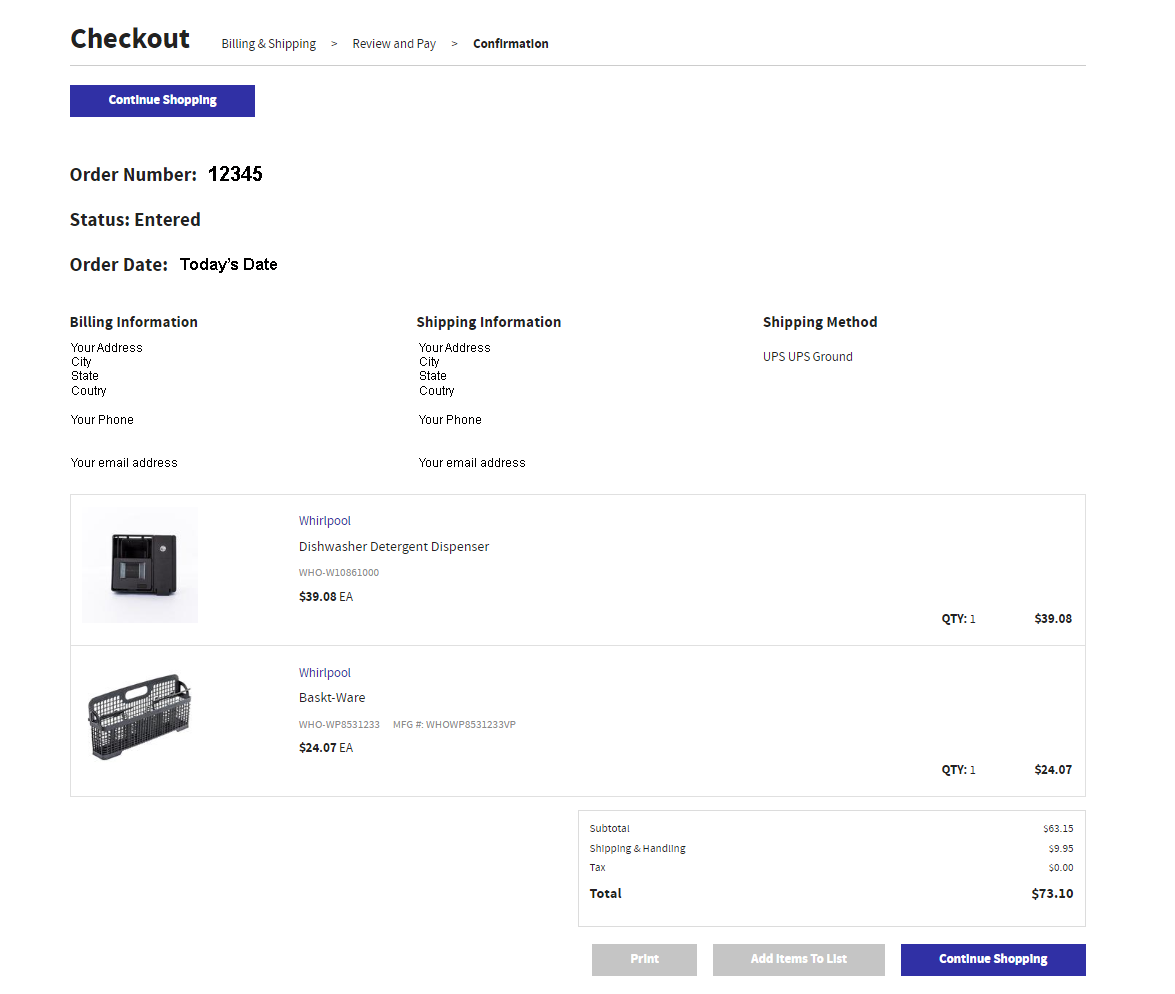Click the Shipping Method heading
The image size is (1175, 994).
820,322
